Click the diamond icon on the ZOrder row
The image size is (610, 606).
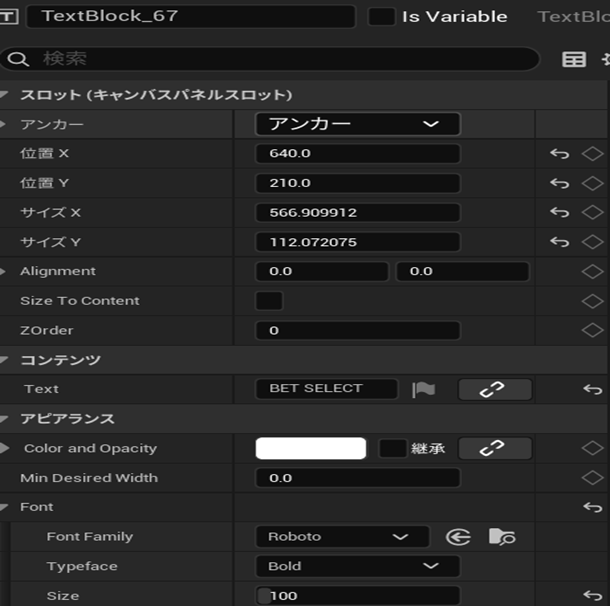pyautogui.click(x=593, y=330)
